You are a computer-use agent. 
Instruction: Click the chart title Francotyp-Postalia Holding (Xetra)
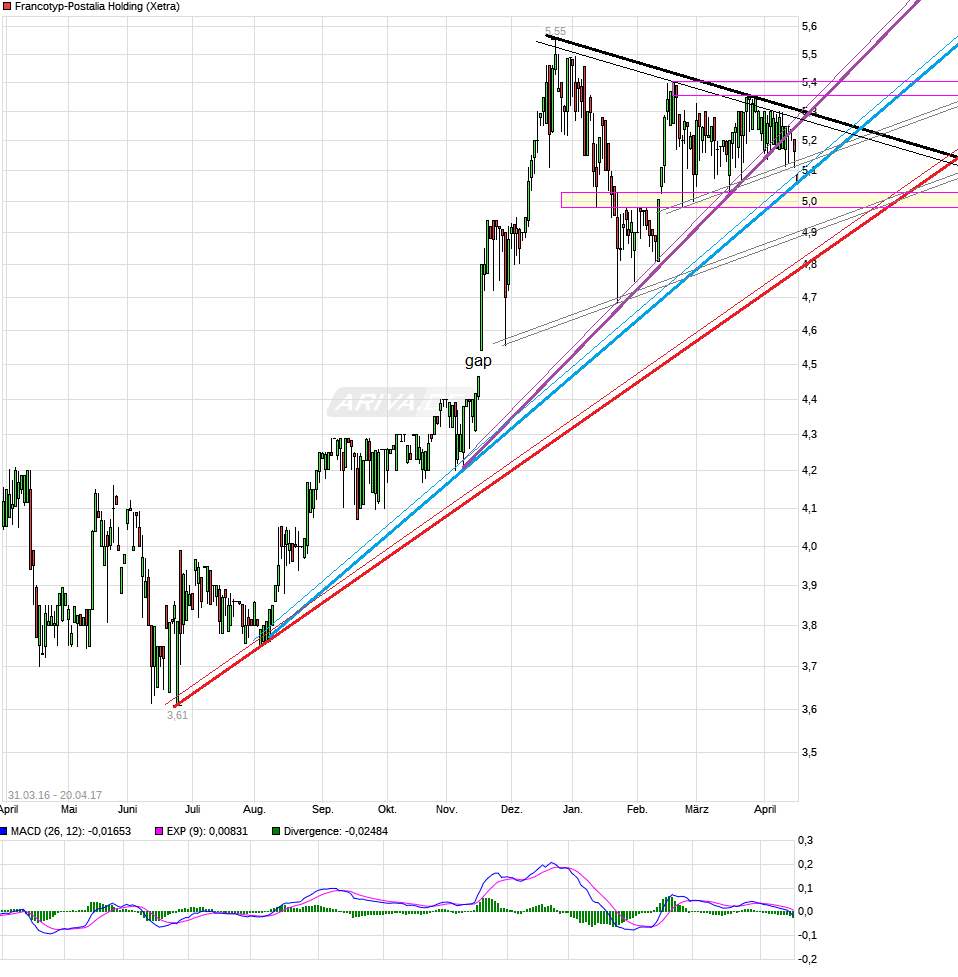tap(97, 6)
